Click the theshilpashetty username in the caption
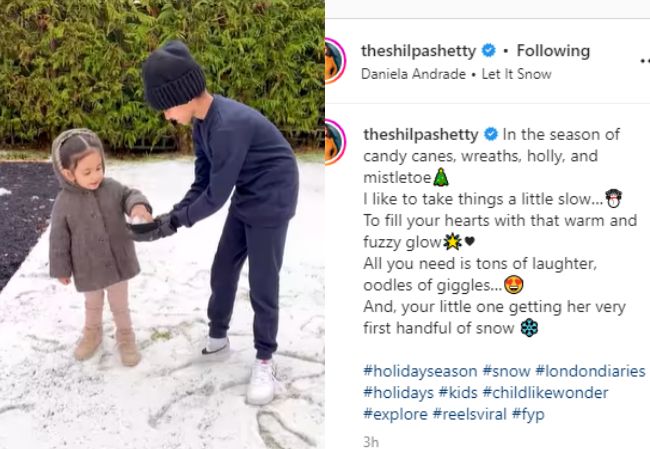This screenshot has height=449, width=650. 421,135
